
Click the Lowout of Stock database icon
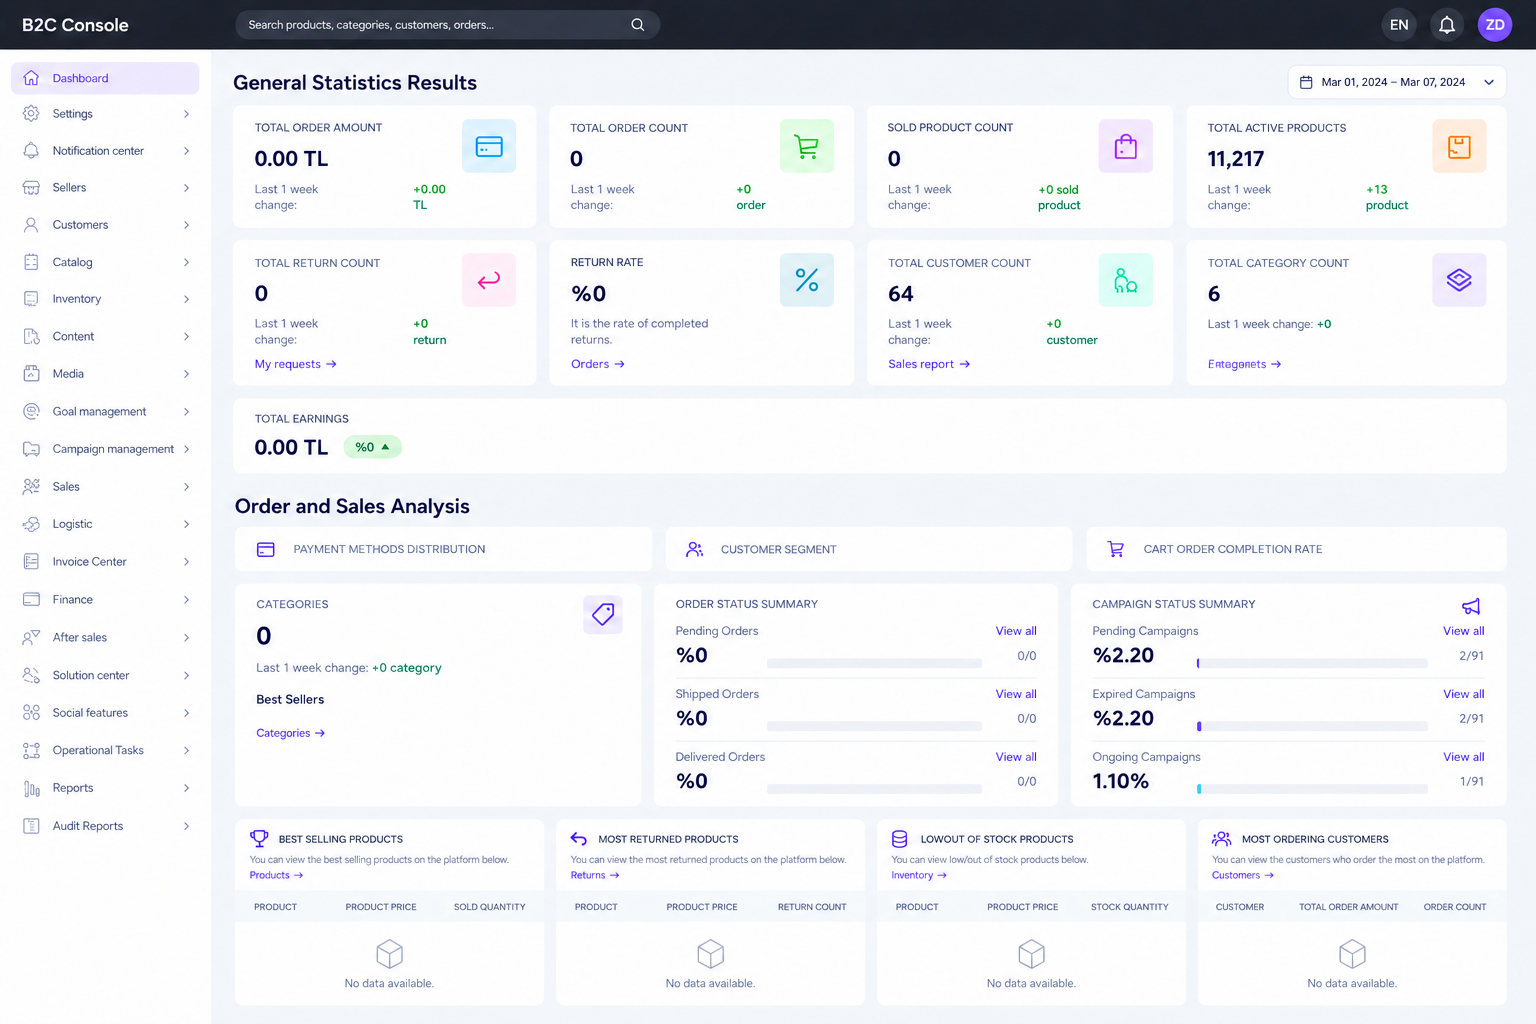click(x=899, y=839)
